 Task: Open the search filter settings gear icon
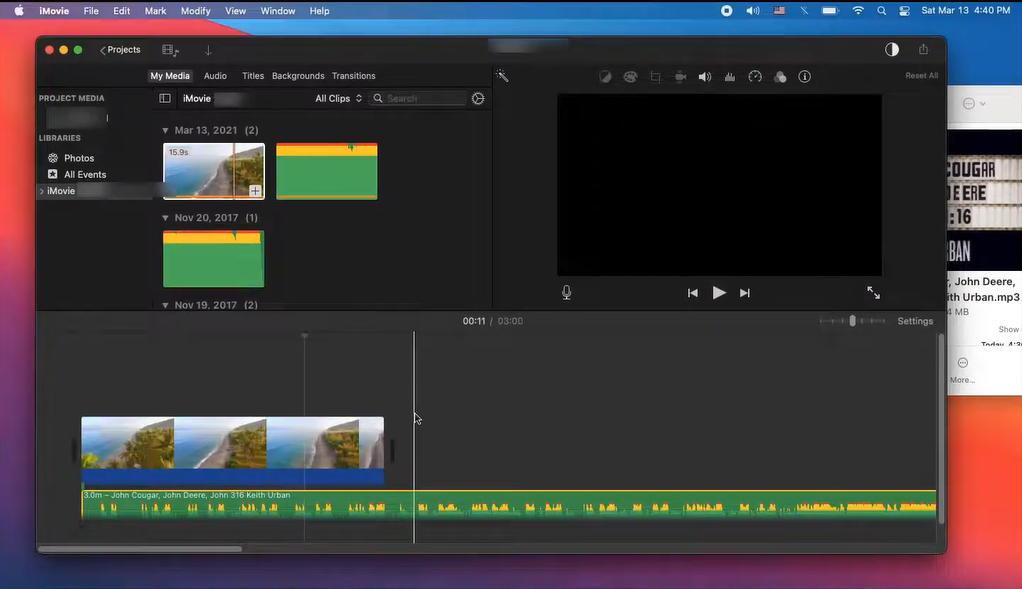pyautogui.click(x=477, y=98)
